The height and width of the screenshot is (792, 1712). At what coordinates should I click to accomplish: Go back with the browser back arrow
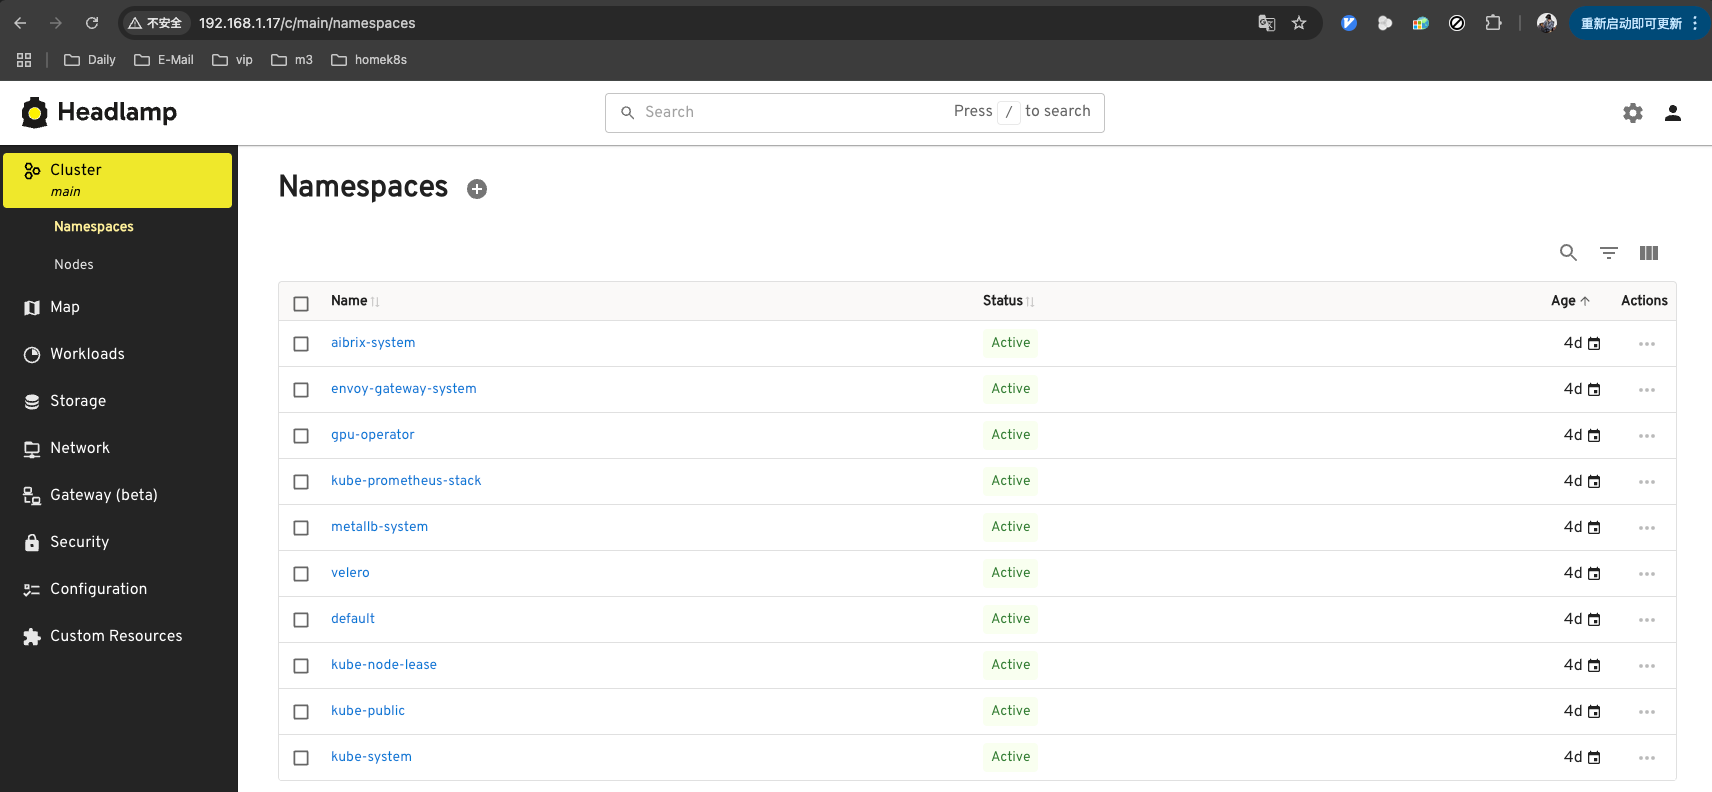coord(20,23)
